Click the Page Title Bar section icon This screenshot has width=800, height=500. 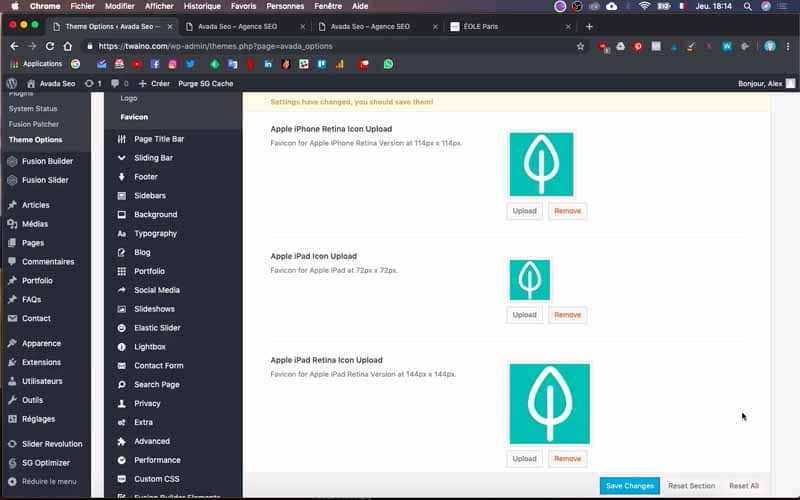(x=121, y=139)
